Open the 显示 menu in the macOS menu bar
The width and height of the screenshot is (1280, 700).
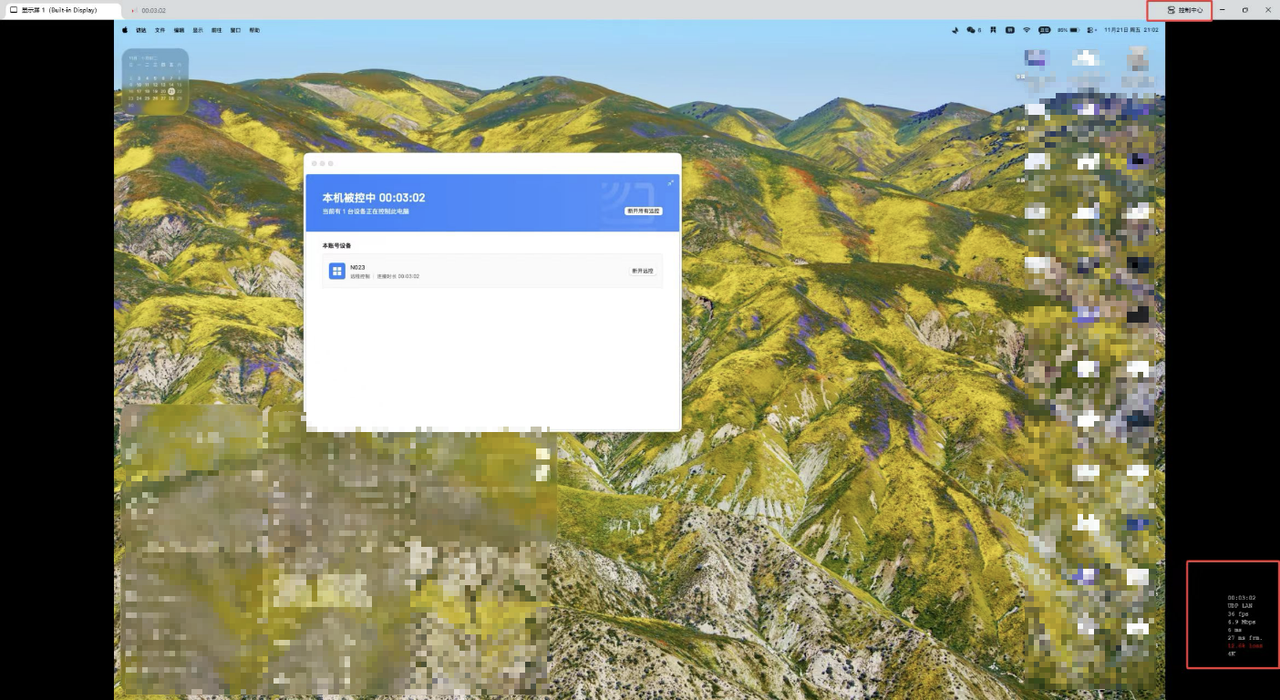(x=198, y=30)
